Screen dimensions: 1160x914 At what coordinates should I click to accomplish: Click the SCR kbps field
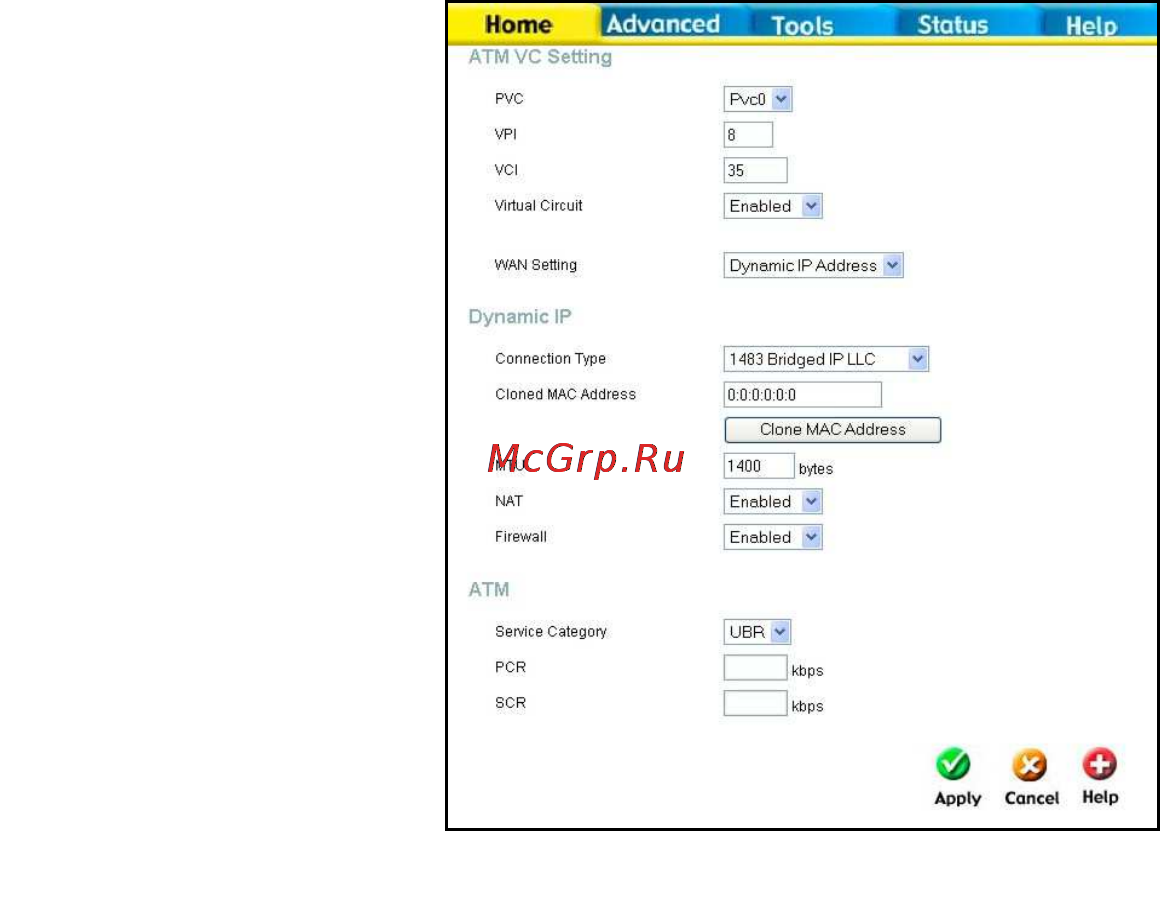(755, 702)
